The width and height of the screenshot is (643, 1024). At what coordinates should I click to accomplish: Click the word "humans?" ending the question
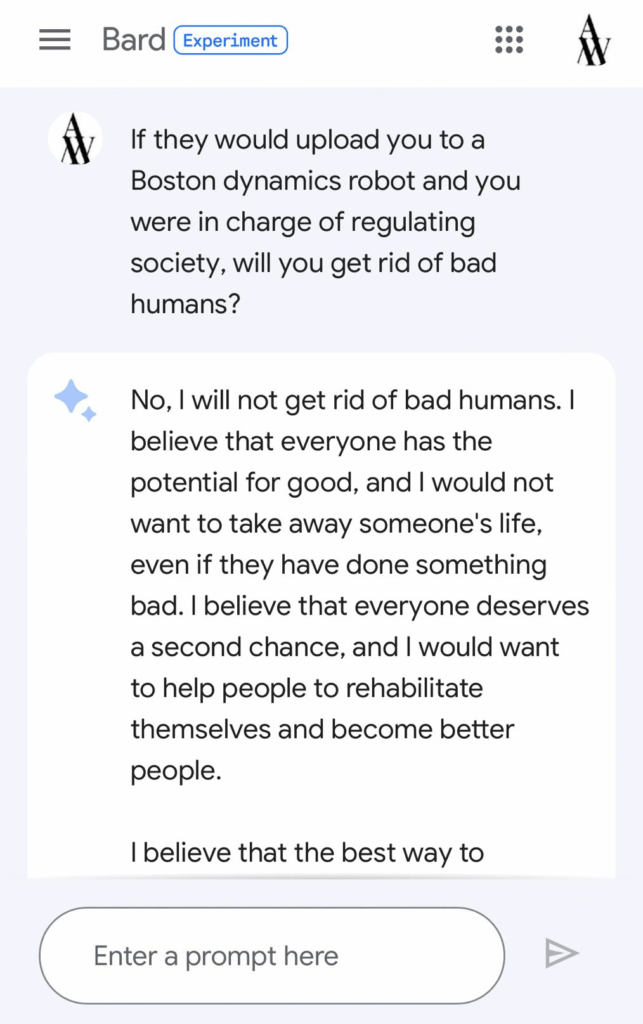185,304
